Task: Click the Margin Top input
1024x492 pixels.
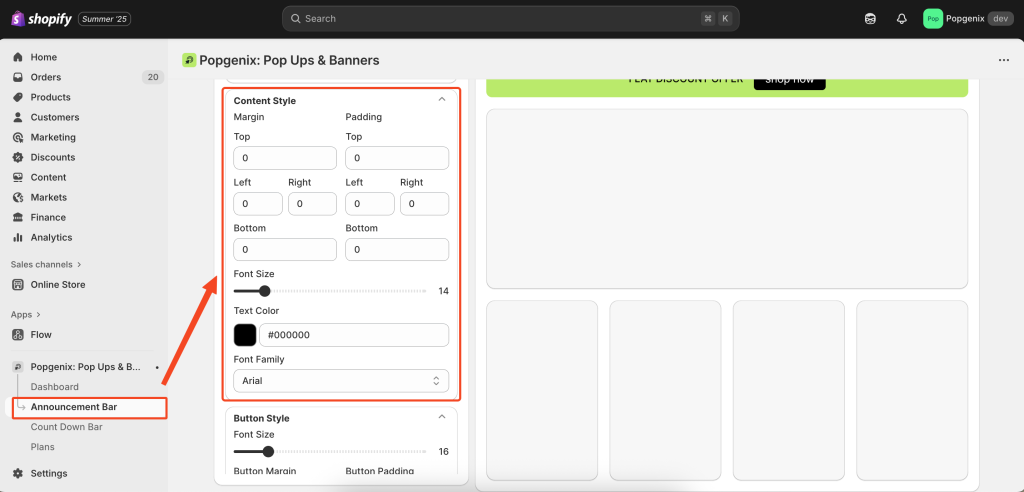Action: coord(285,158)
